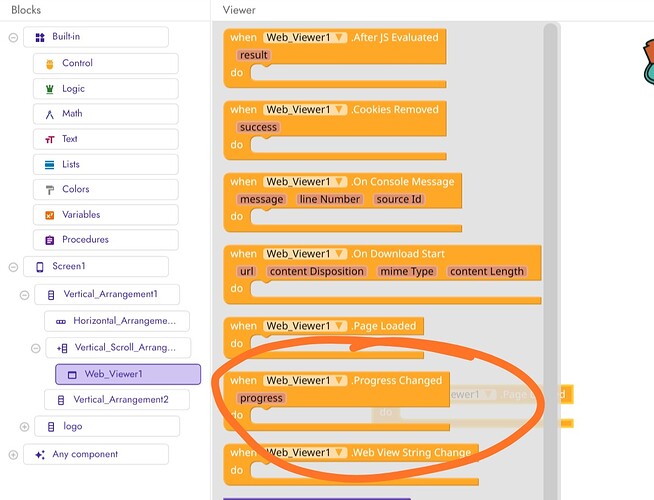Image resolution: width=654 pixels, height=500 pixels.
Task: Click the After JS Evaluated event block
Action: 335,58
